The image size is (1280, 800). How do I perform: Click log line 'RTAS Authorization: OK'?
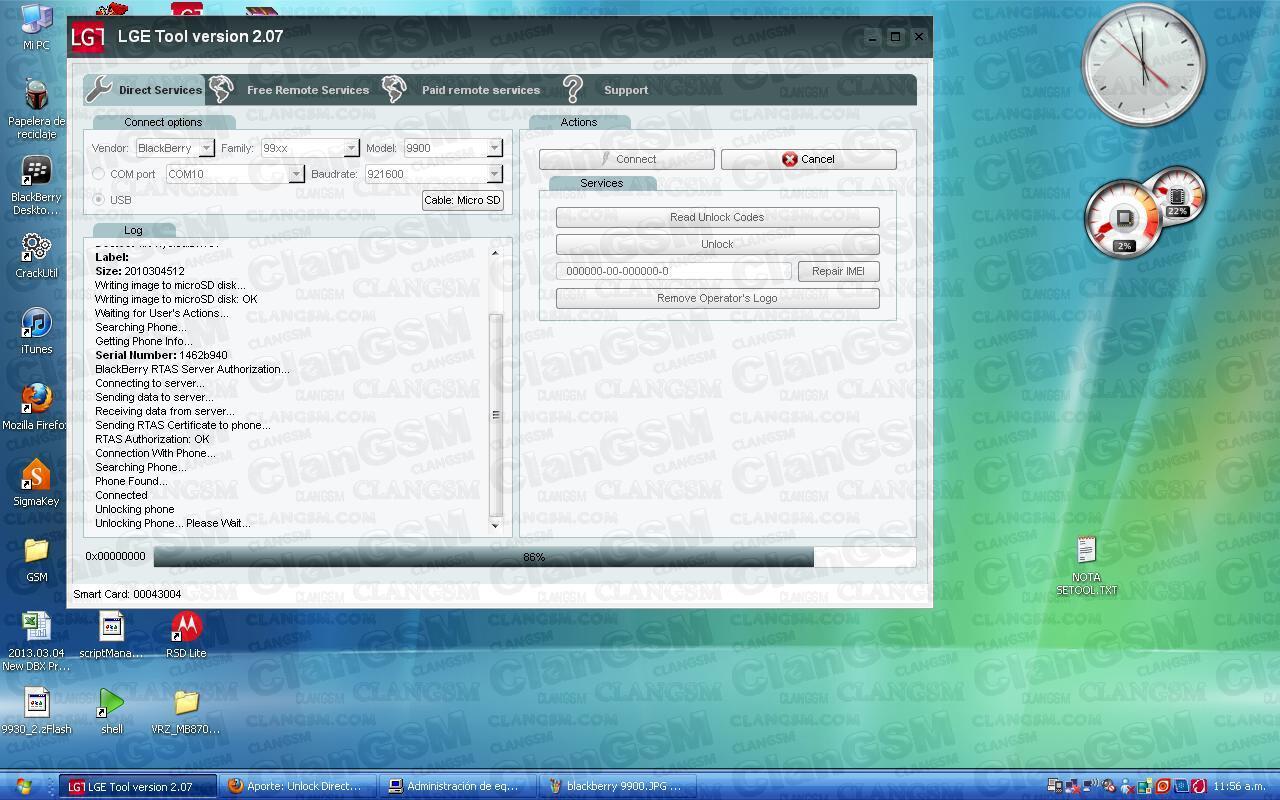(152, 439)
